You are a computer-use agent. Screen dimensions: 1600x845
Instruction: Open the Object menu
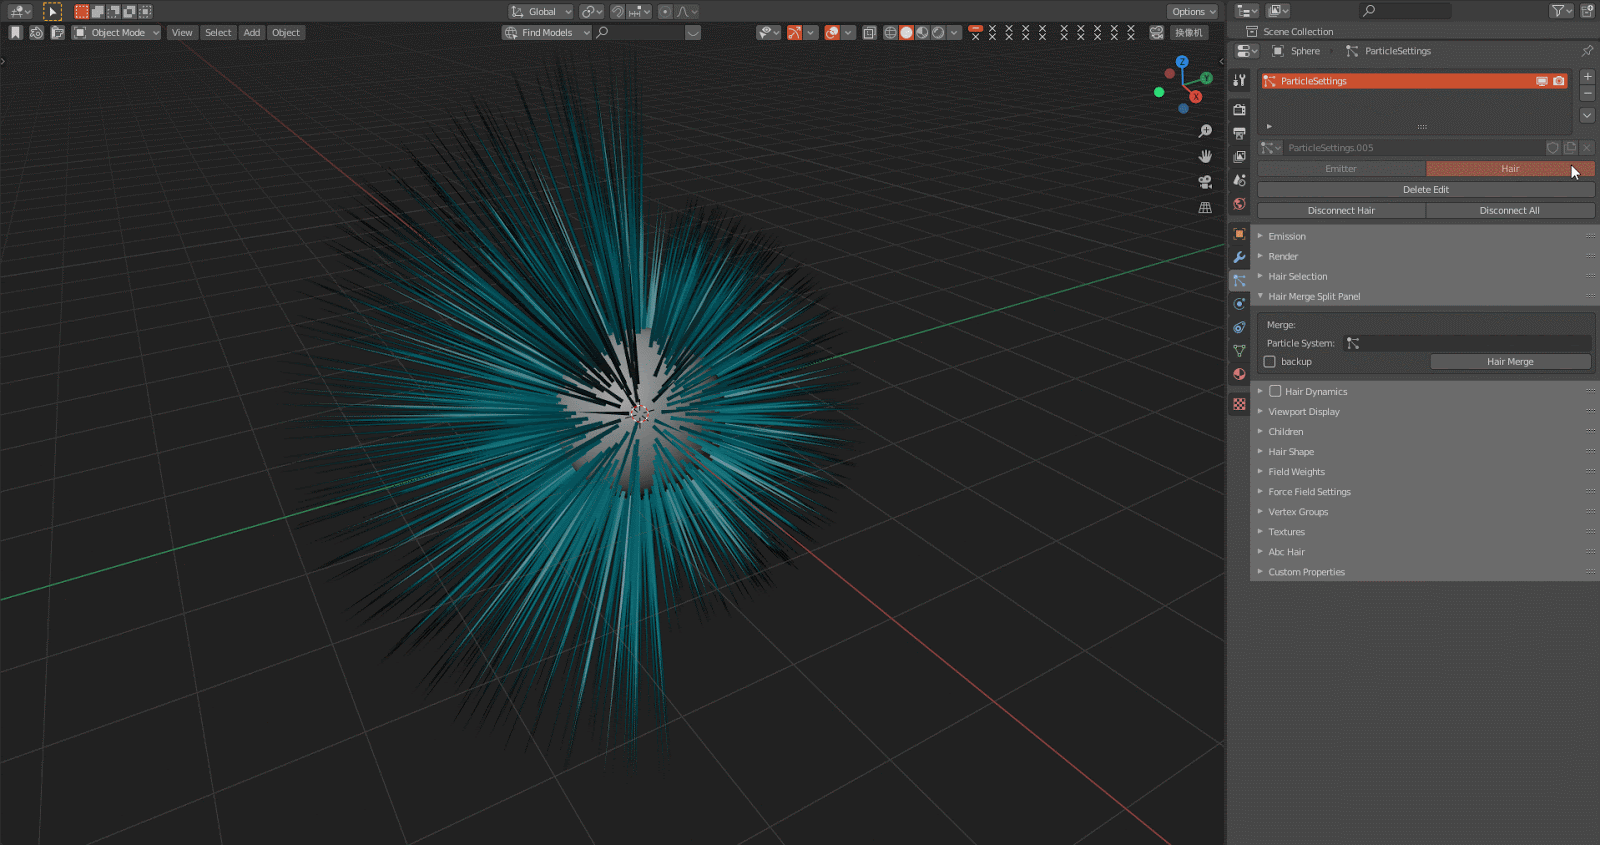pos(286,33)
